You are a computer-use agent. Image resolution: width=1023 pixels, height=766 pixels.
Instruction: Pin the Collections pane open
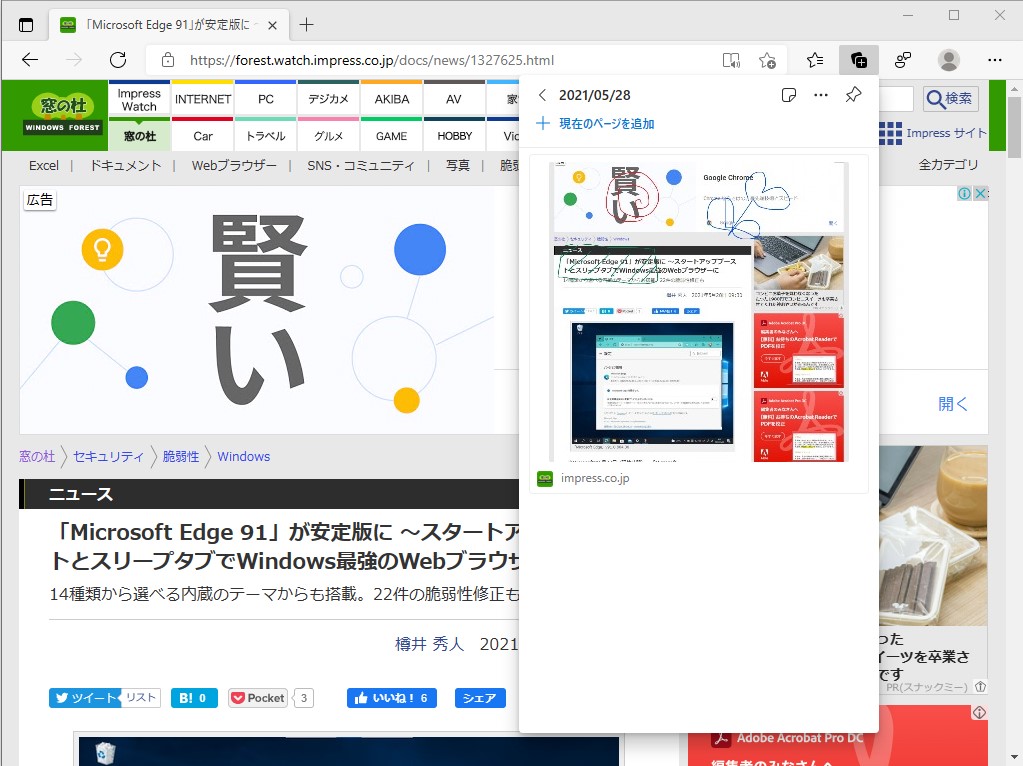click(852, 95)
